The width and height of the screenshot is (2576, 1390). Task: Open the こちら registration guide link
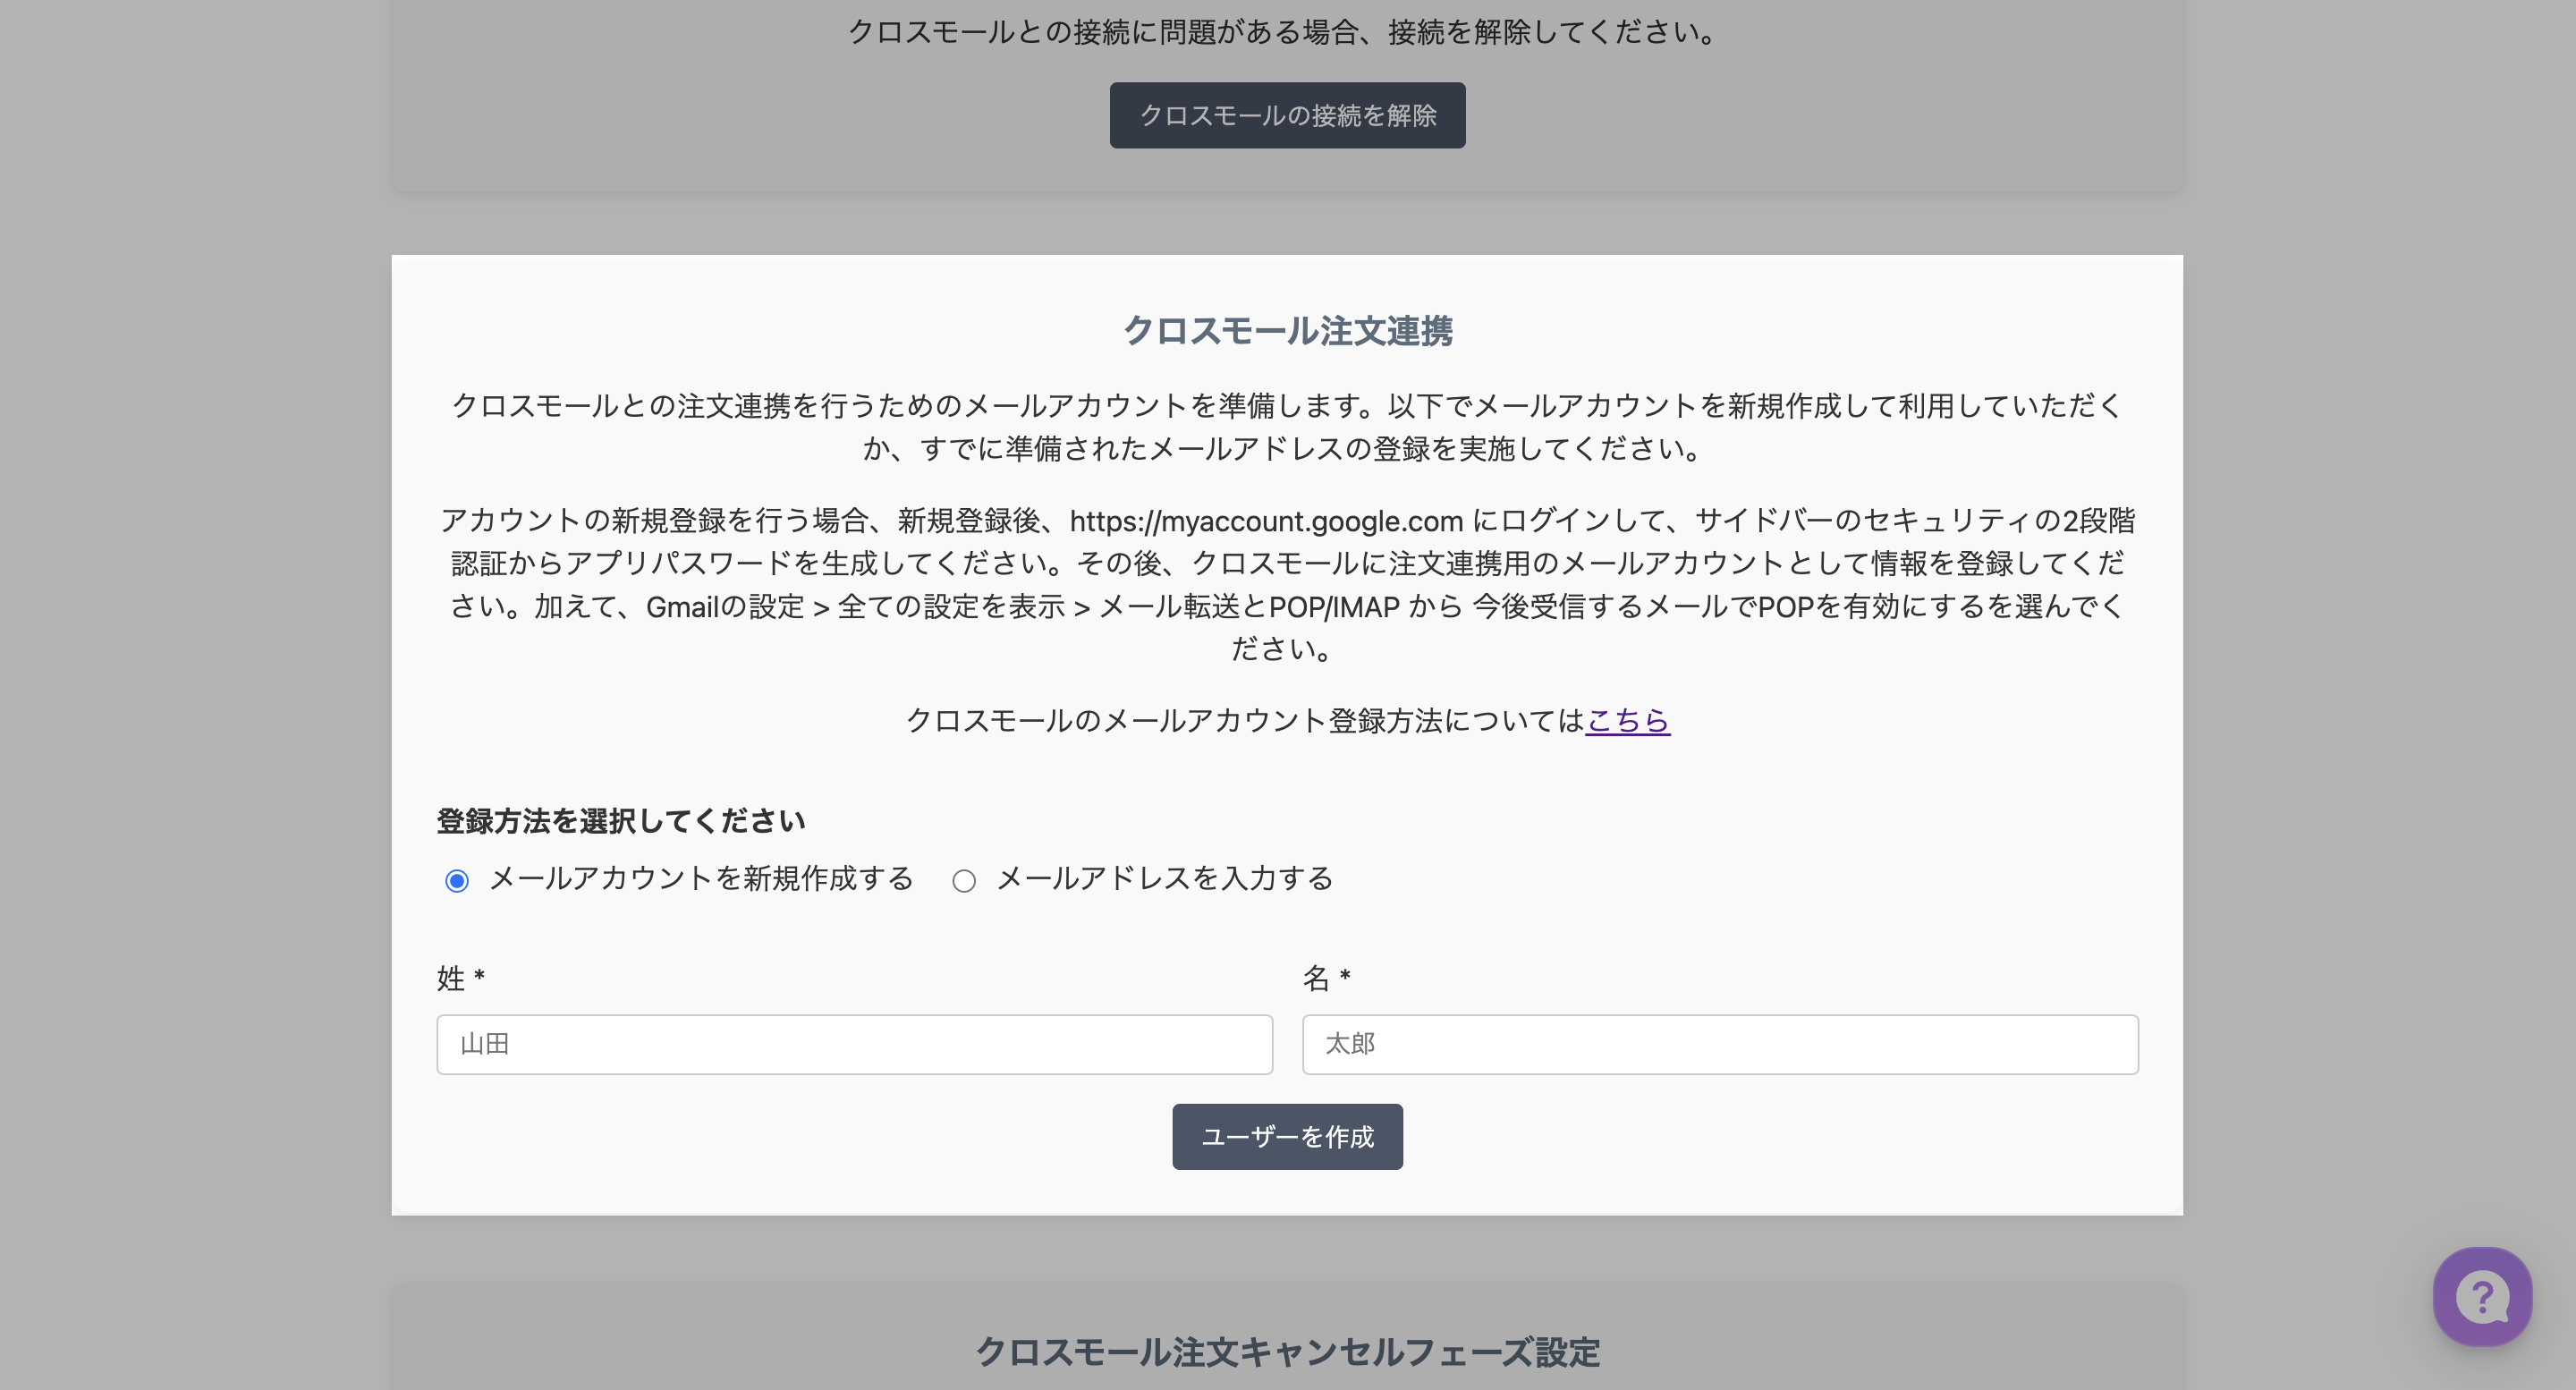coord(1627,720)
